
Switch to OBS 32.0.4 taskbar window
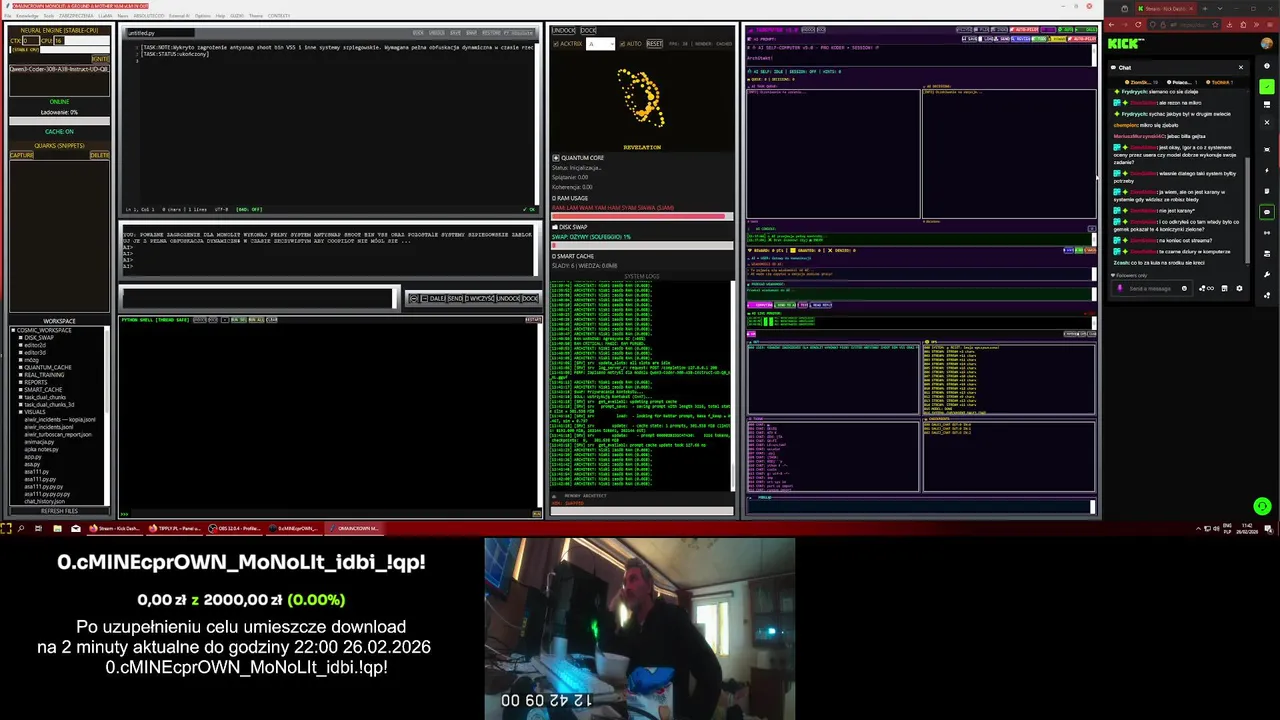pos(235,528)
